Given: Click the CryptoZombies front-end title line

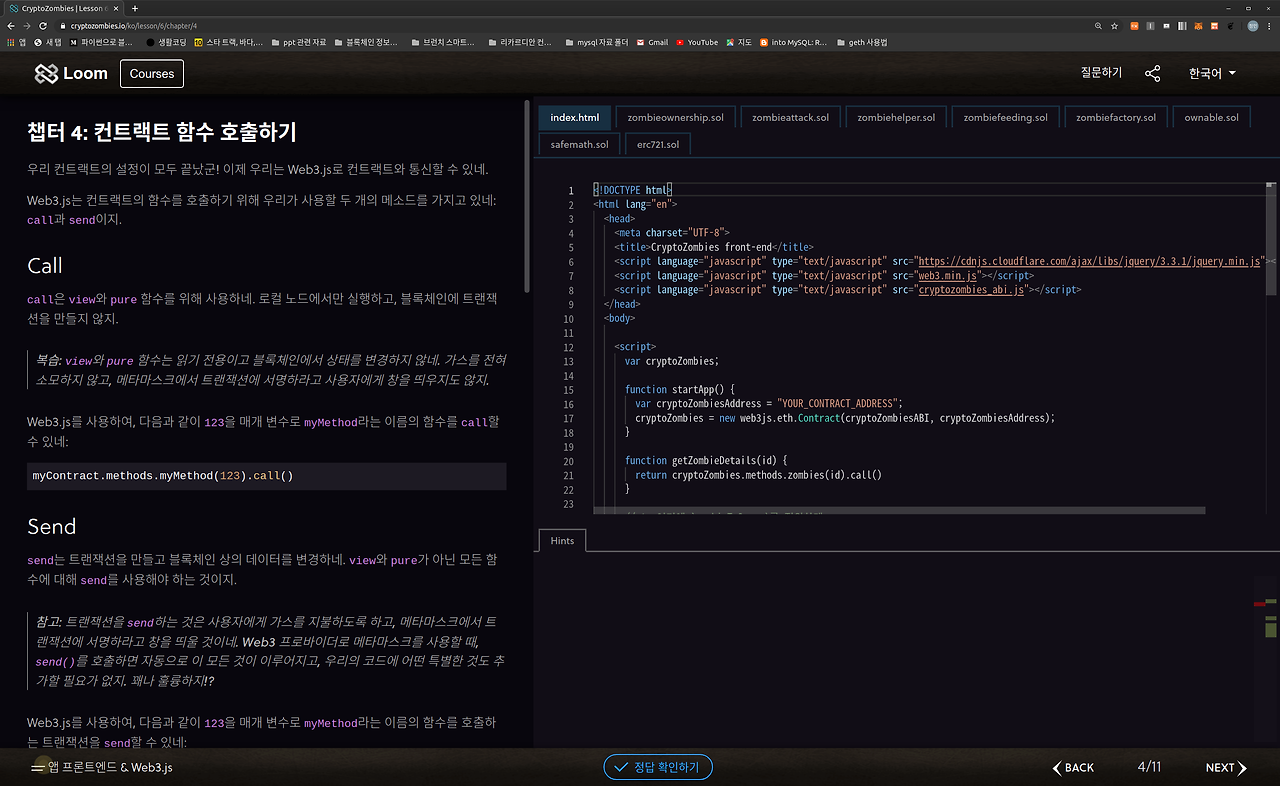Looking at the screenshot, I should tap(714, 246).
